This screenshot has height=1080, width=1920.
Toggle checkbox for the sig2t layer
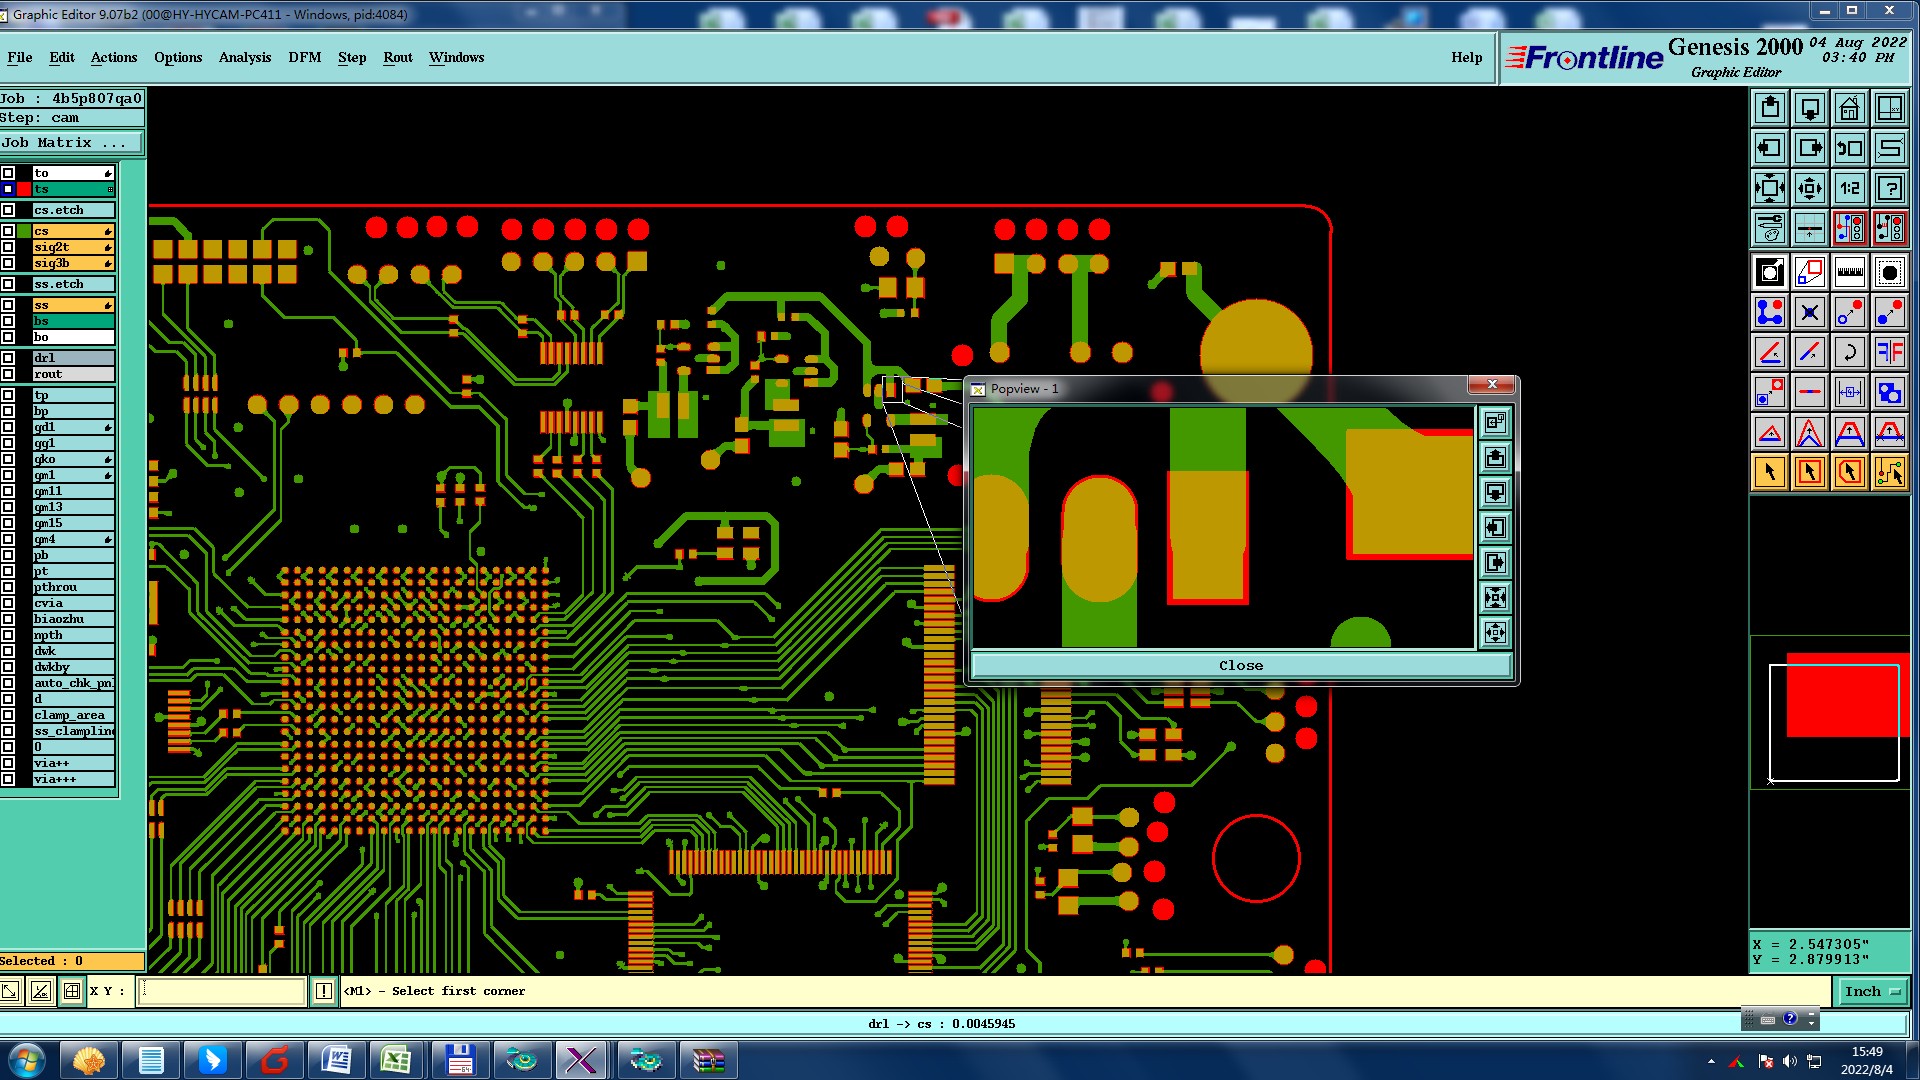(8, 247)
